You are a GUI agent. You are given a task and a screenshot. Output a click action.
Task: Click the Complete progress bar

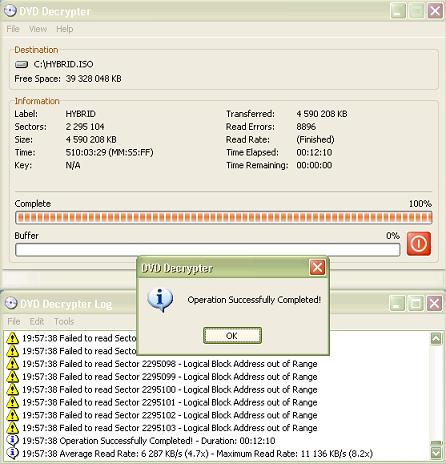point(224,217)
